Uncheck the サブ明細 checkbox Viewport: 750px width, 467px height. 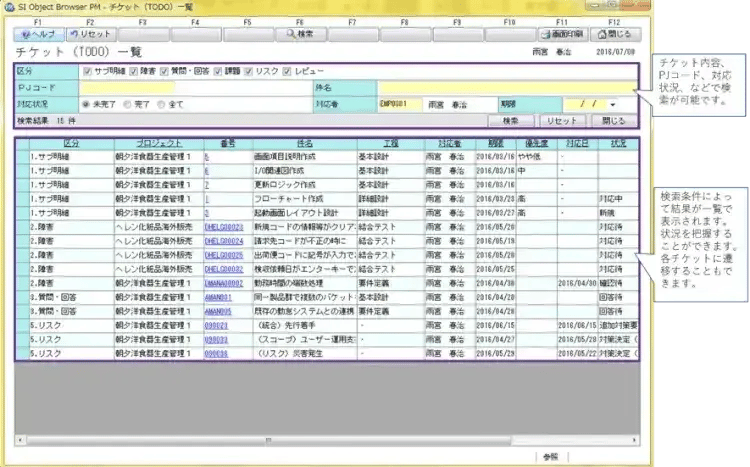87,71
